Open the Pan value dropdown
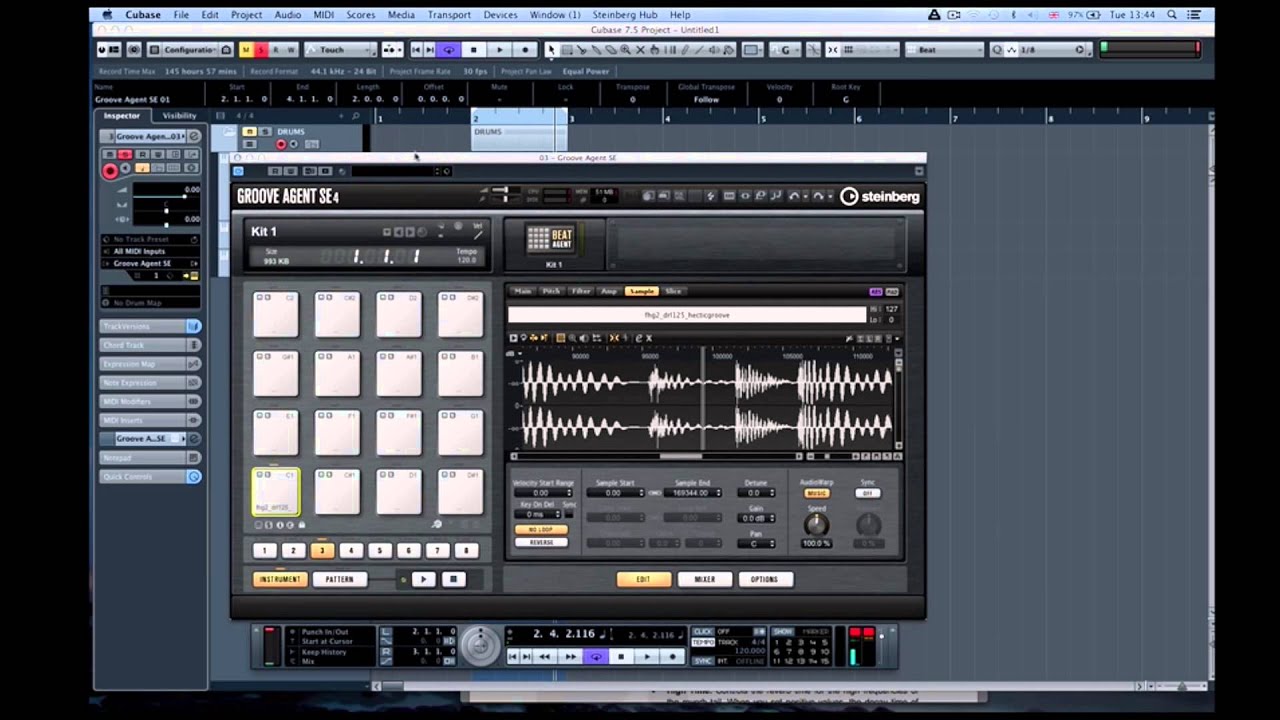 point(756,543)
